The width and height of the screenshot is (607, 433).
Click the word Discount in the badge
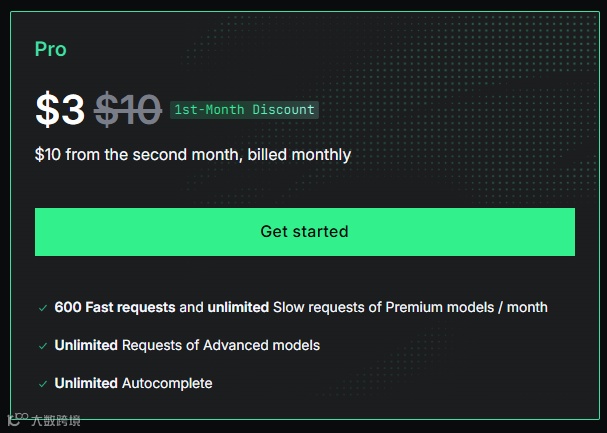[x=283, y=110]
